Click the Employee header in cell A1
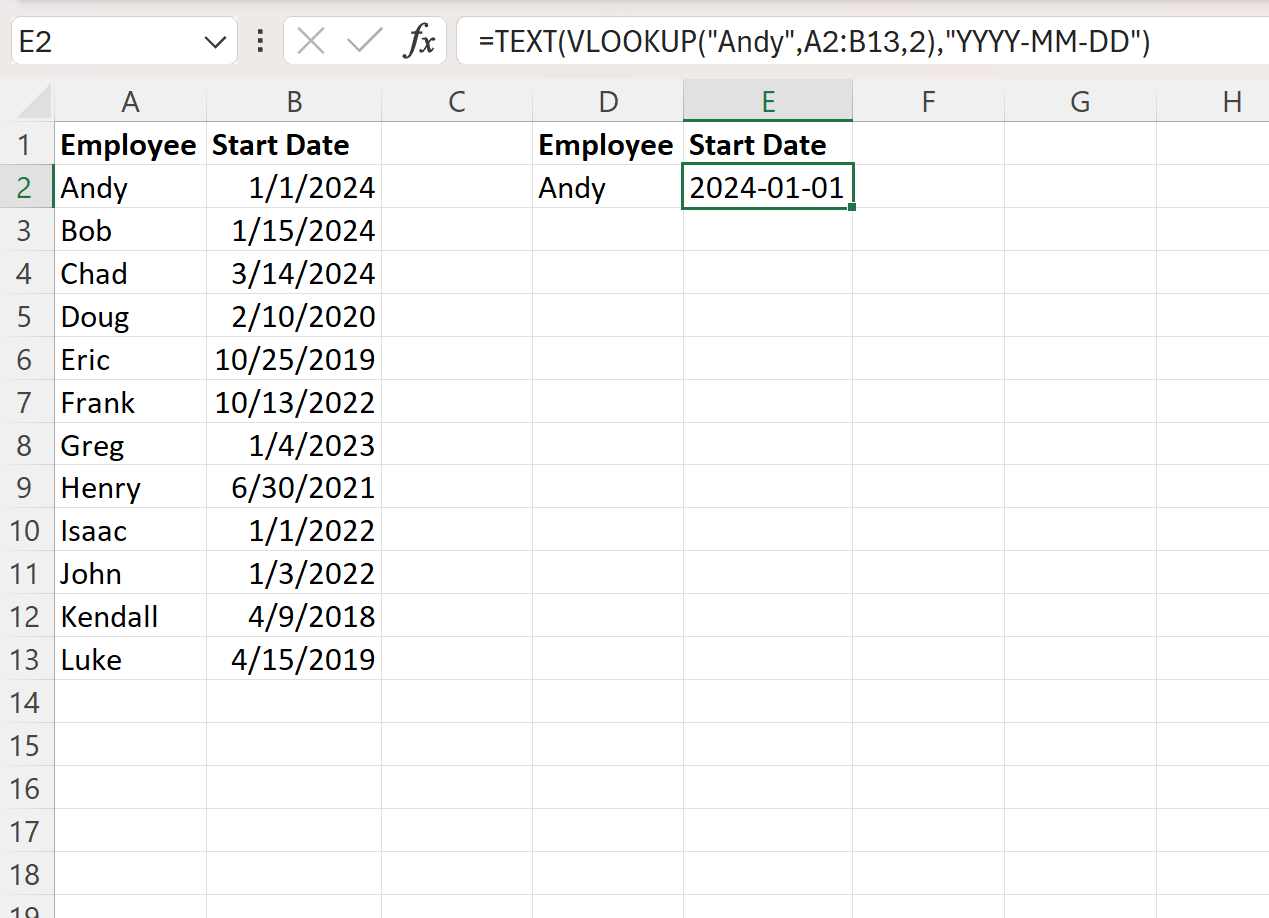1269x918 pixels. click(x=130, y=145)
